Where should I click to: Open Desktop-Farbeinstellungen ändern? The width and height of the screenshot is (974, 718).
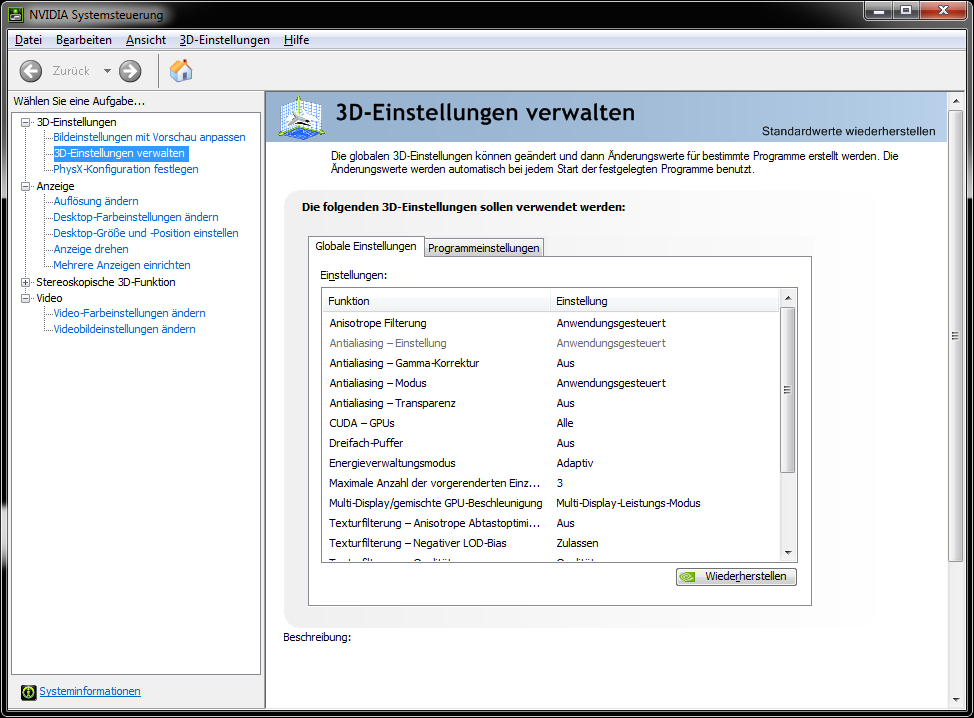coord(135,217)
